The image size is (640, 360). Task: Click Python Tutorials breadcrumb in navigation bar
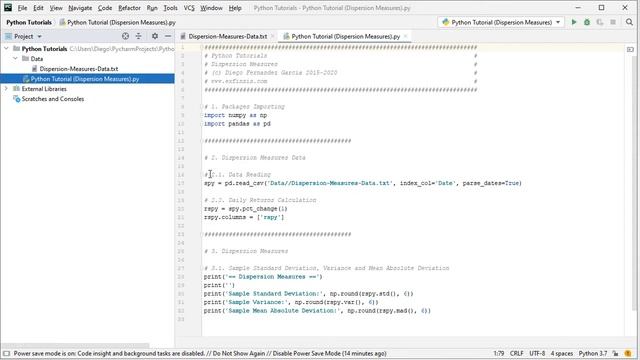click(x=29, y=22)
